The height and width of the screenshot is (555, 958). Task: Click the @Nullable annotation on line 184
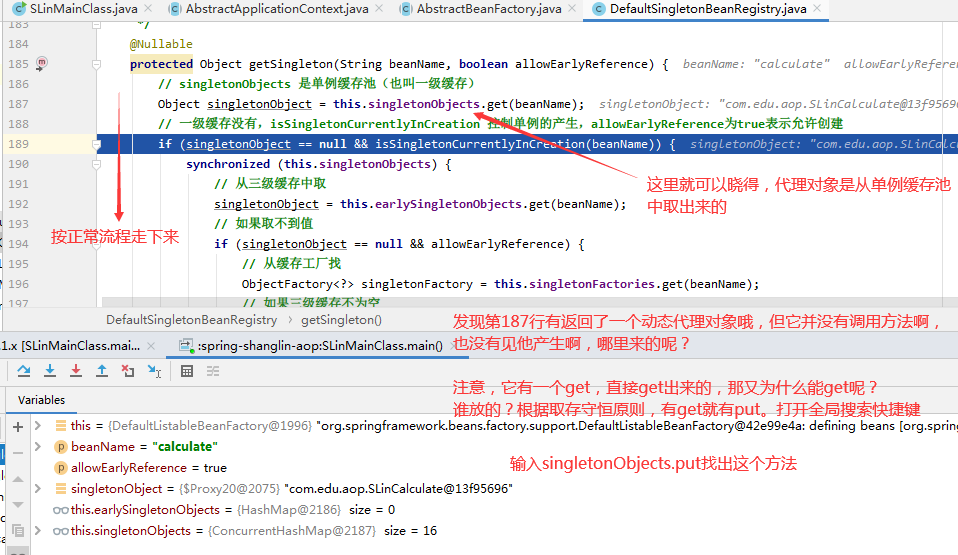click(161, 44)
